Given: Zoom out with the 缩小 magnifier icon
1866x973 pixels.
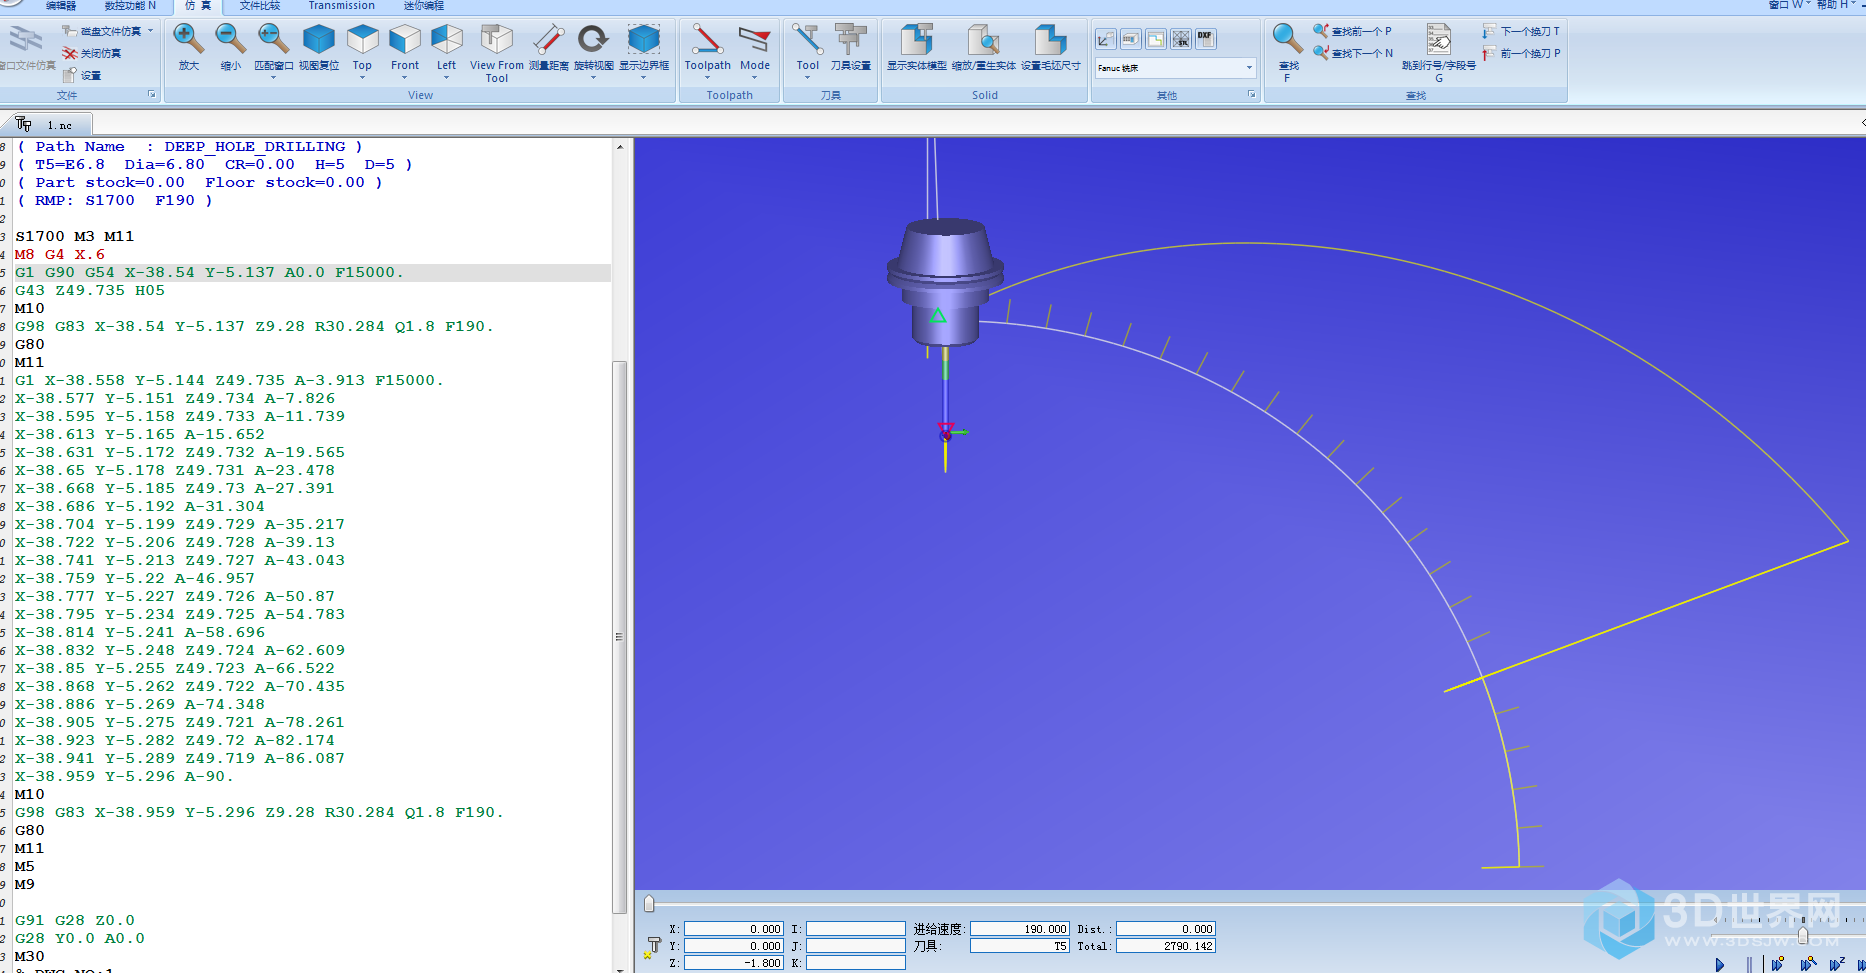Looking at the screenshot, I should 230,40.
